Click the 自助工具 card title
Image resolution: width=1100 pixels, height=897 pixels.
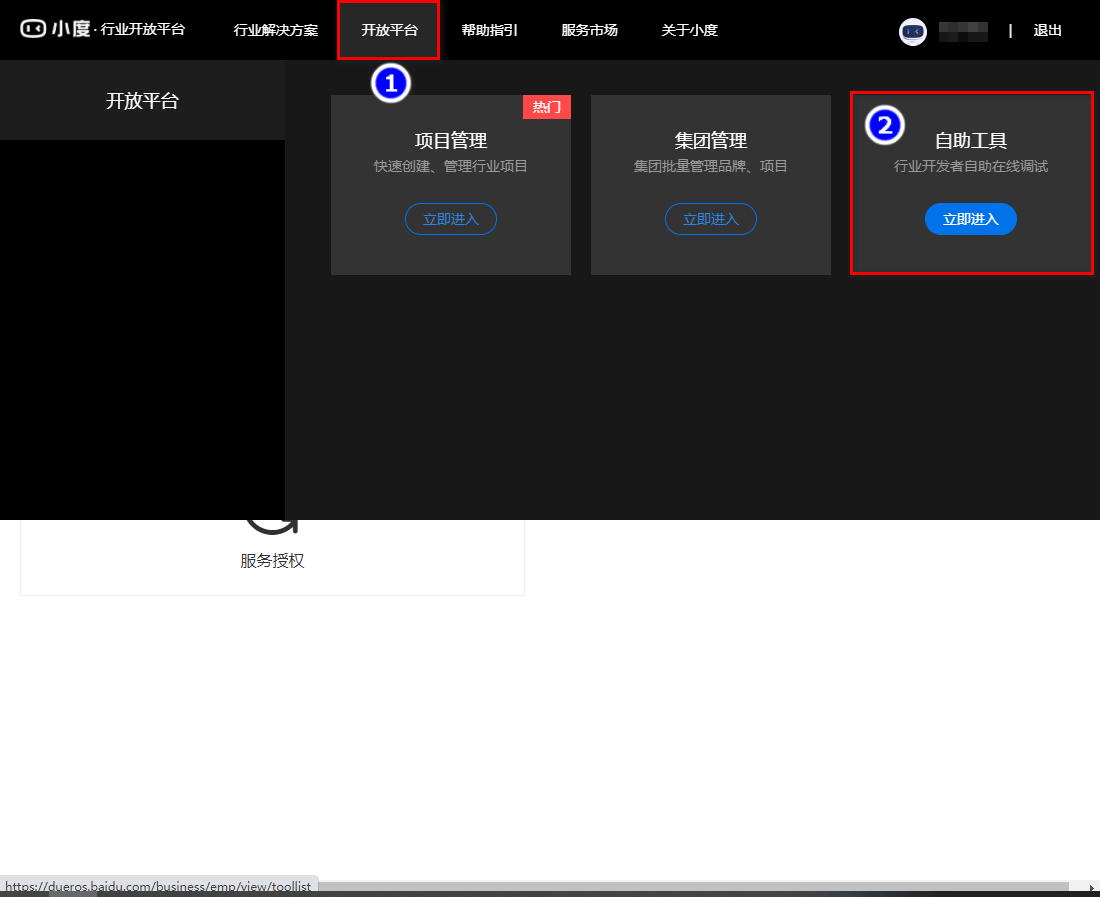click(970, 141)
